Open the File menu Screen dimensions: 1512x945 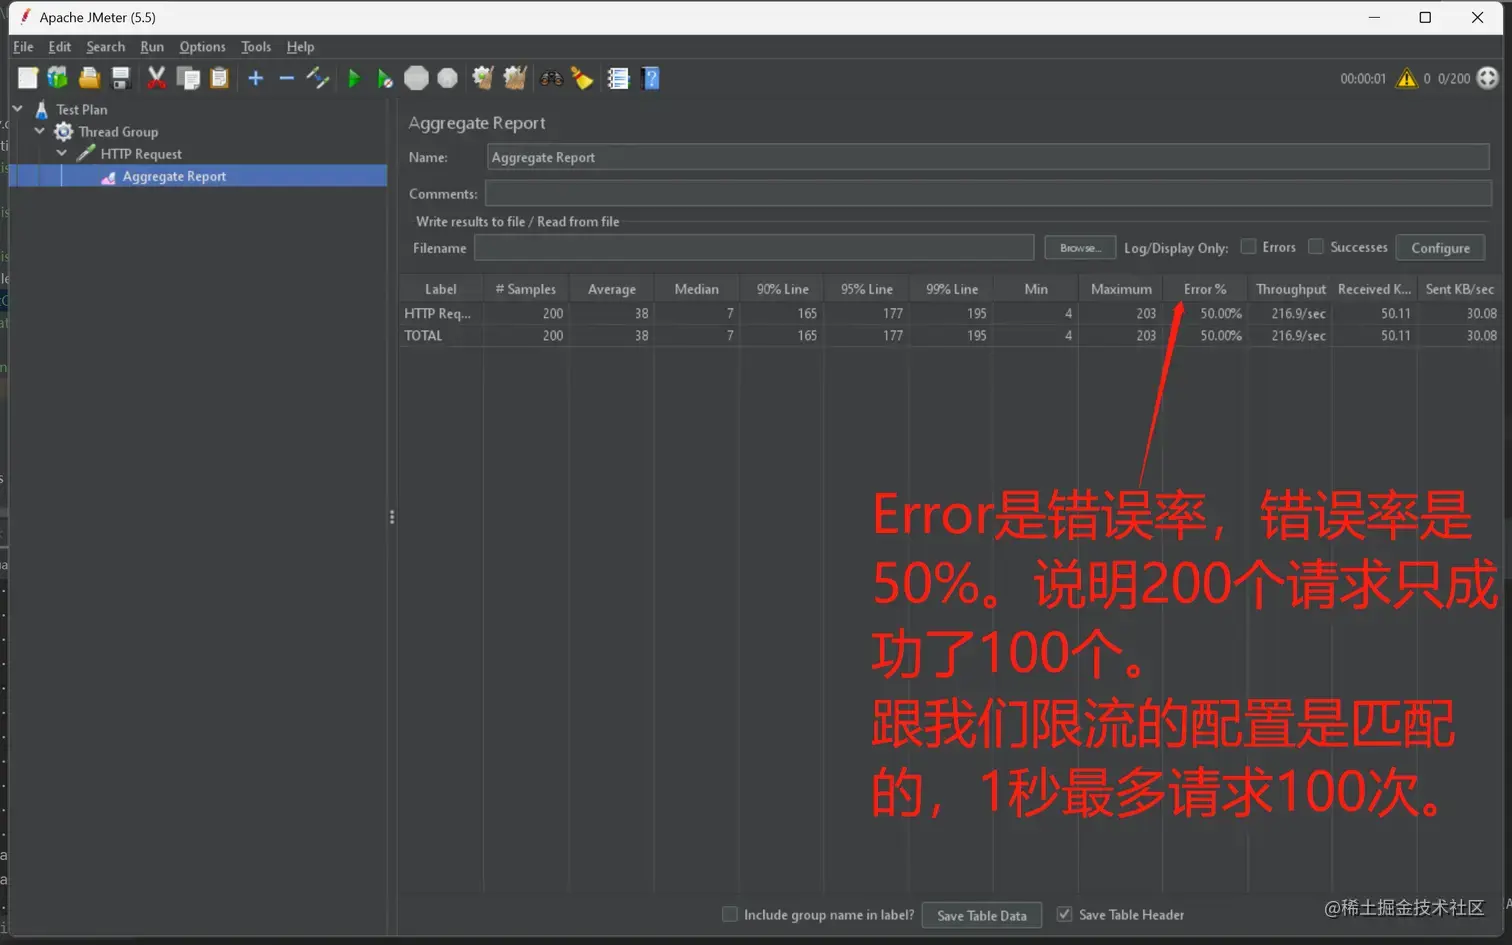[23, 47]
